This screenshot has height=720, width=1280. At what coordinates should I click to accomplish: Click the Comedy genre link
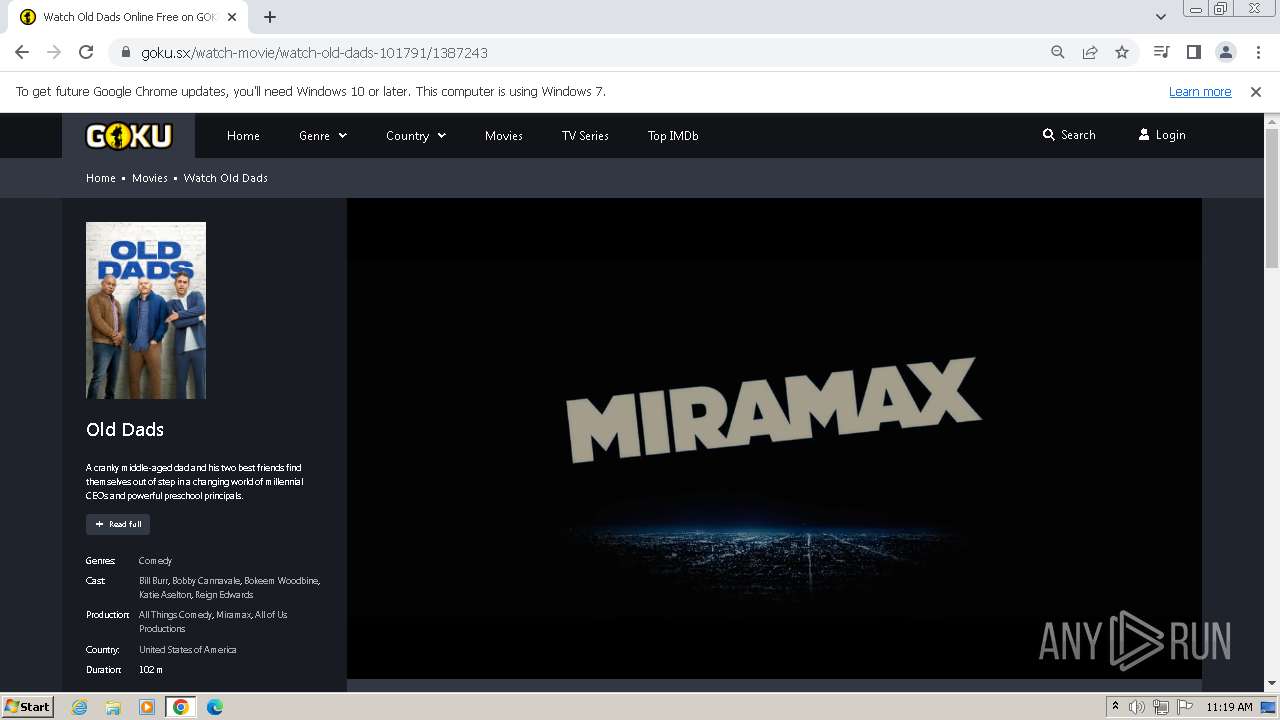pyautogui.click(x=155, y=561)
